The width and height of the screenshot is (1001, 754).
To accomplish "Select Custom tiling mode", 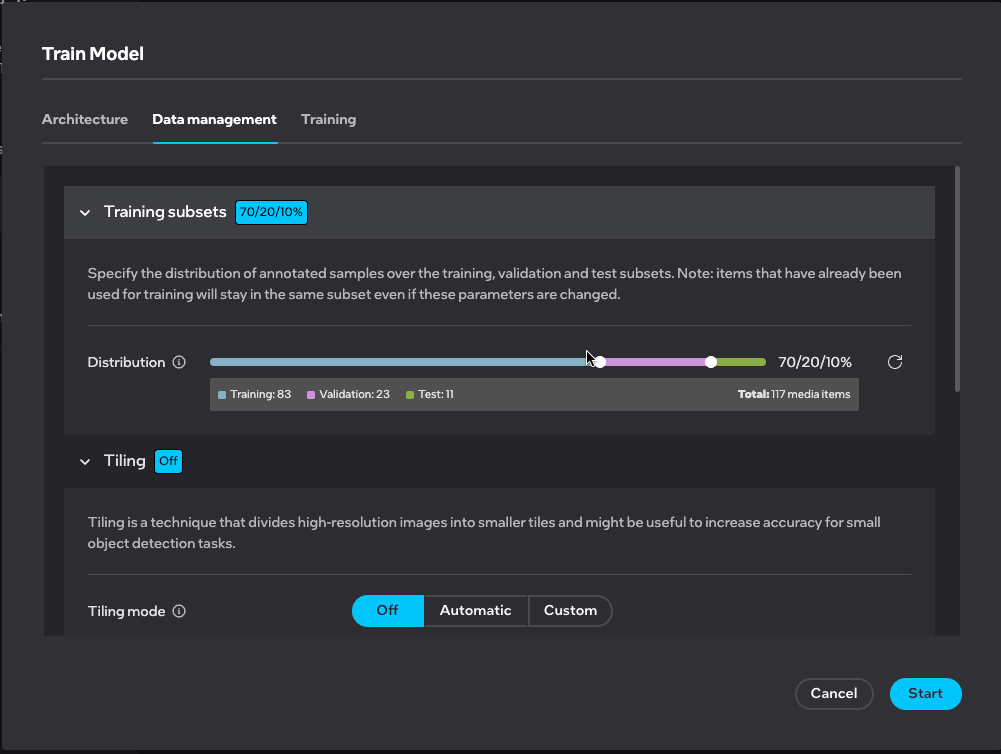I will (570, 611).
